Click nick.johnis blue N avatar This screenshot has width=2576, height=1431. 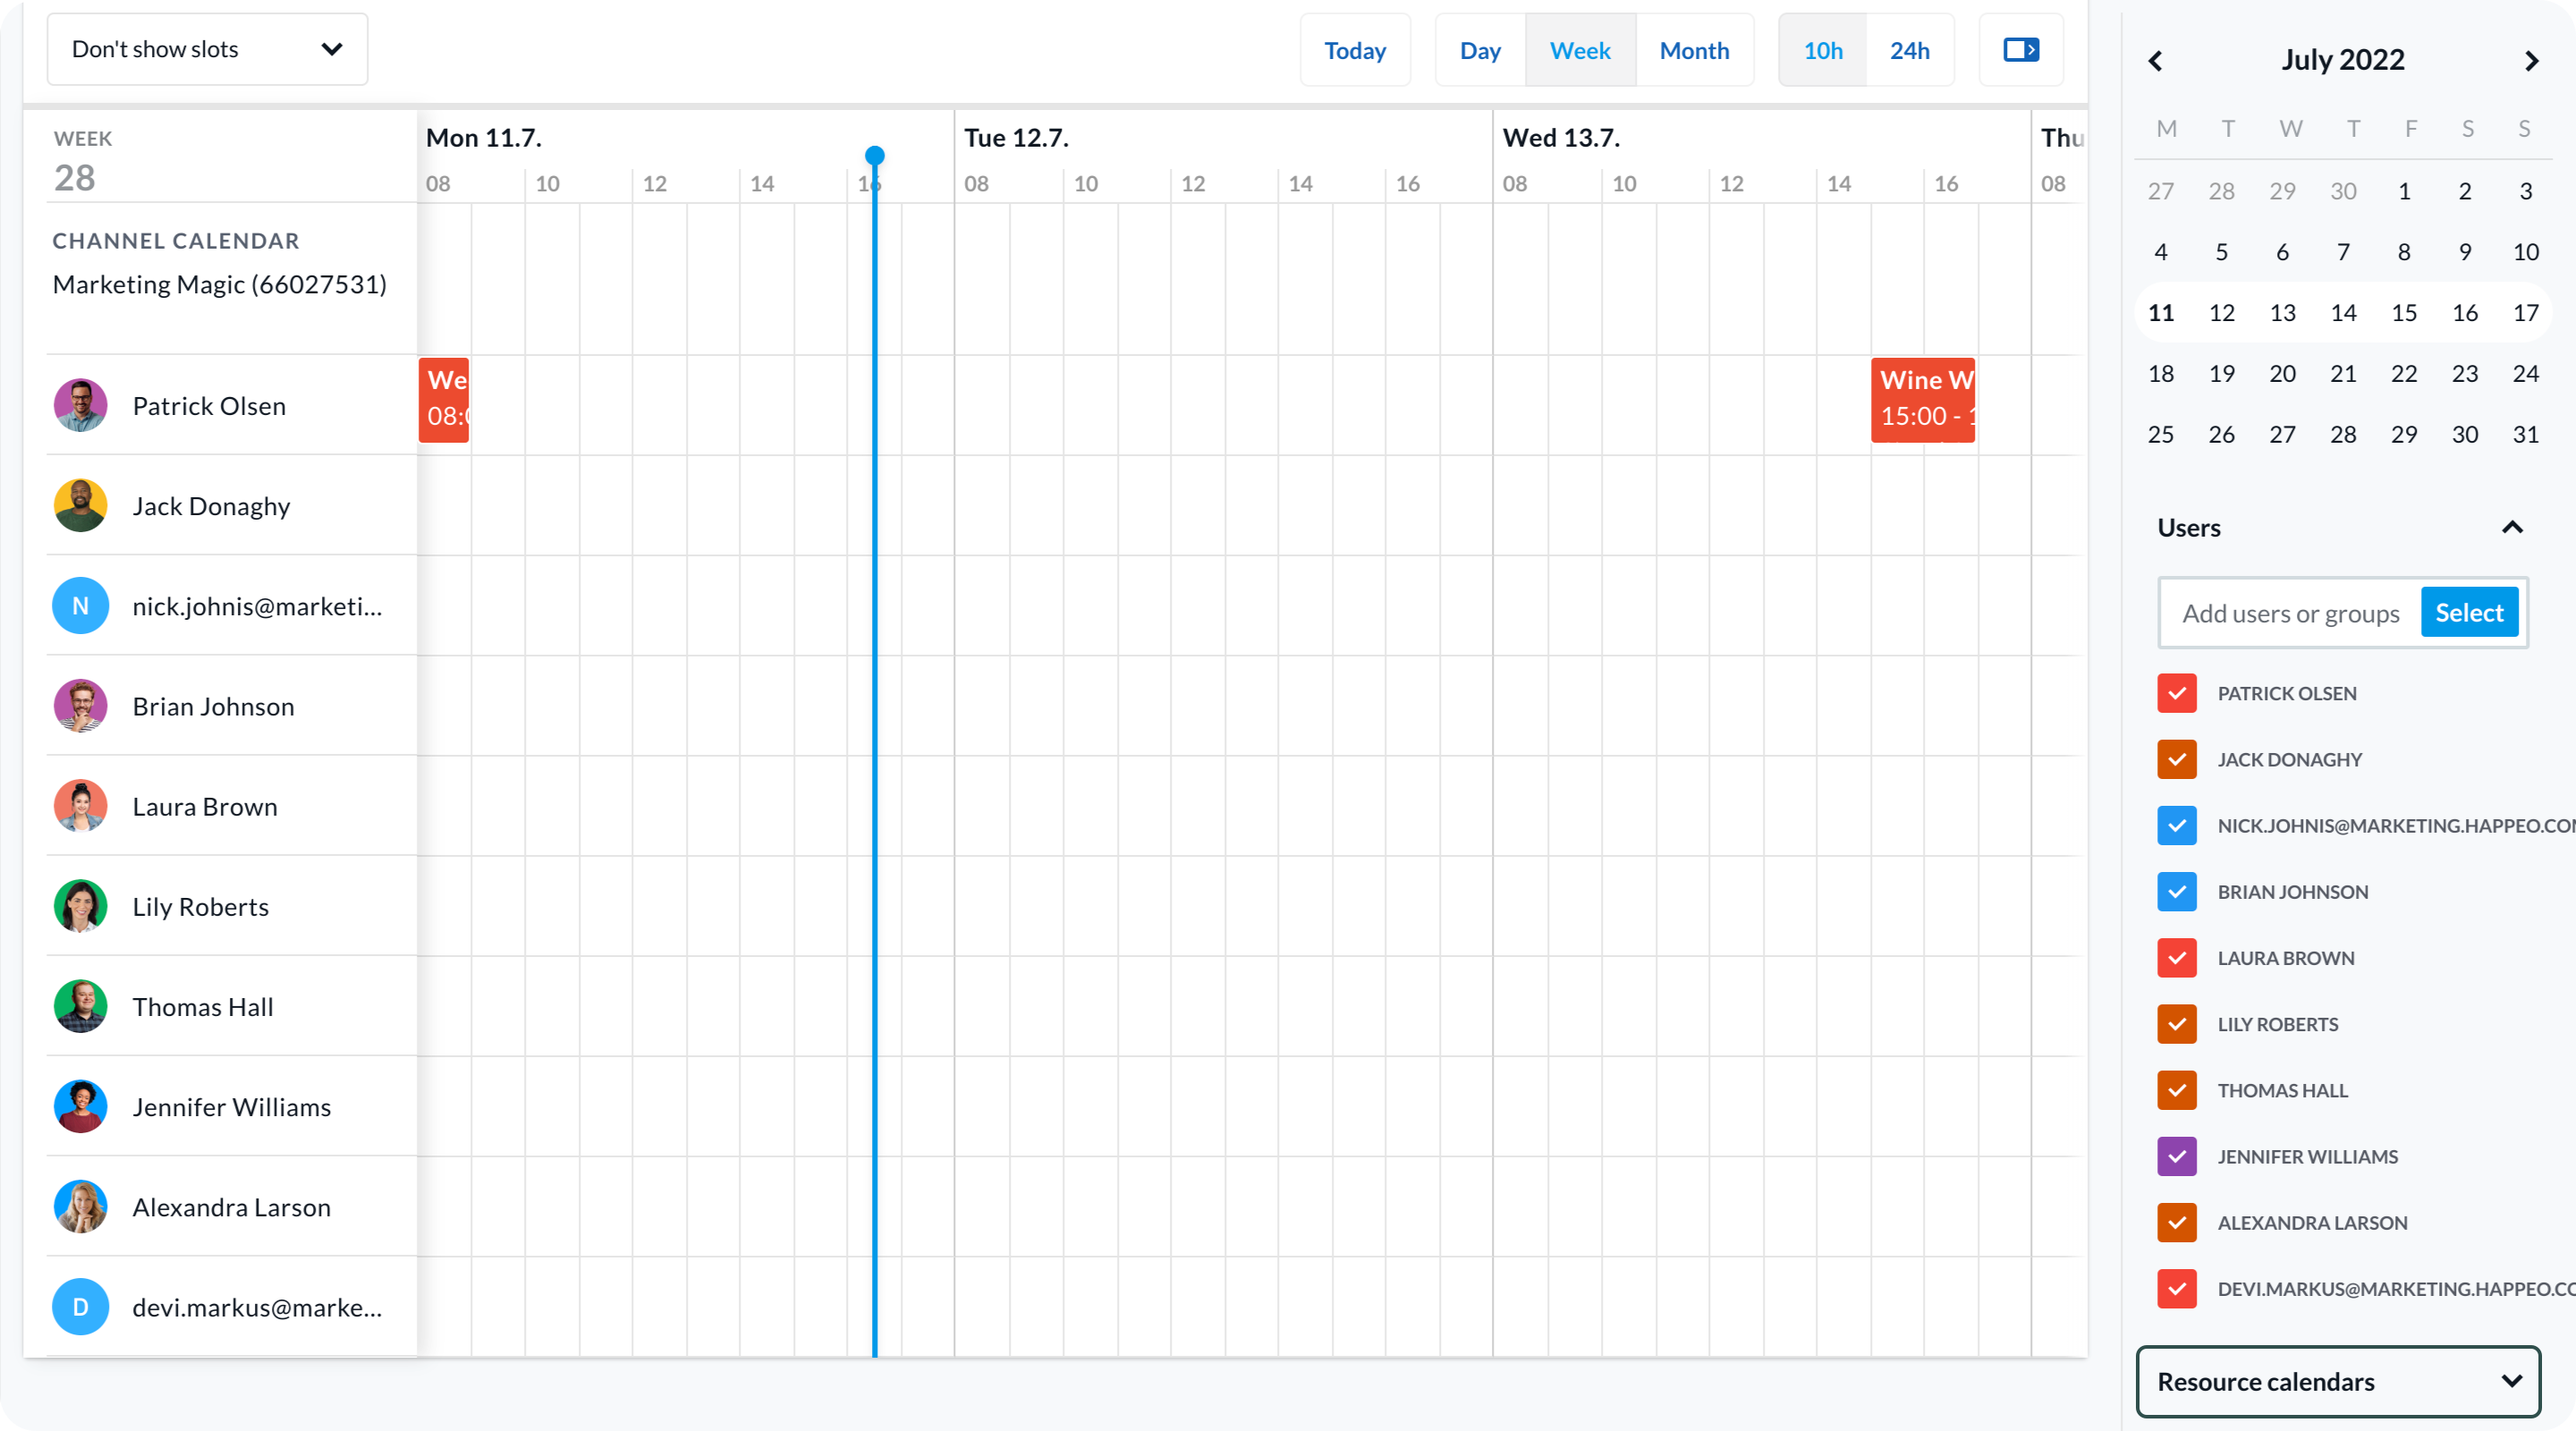[80, 606]
